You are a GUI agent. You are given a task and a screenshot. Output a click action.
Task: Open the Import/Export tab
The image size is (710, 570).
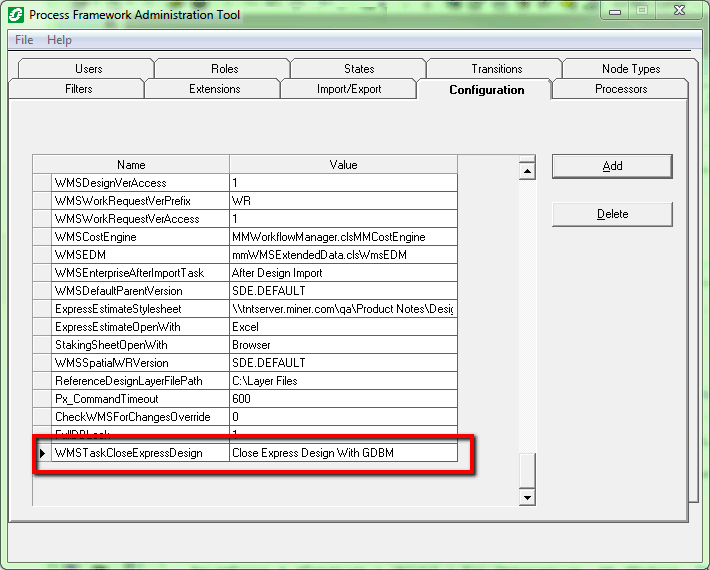coord(350,89)
